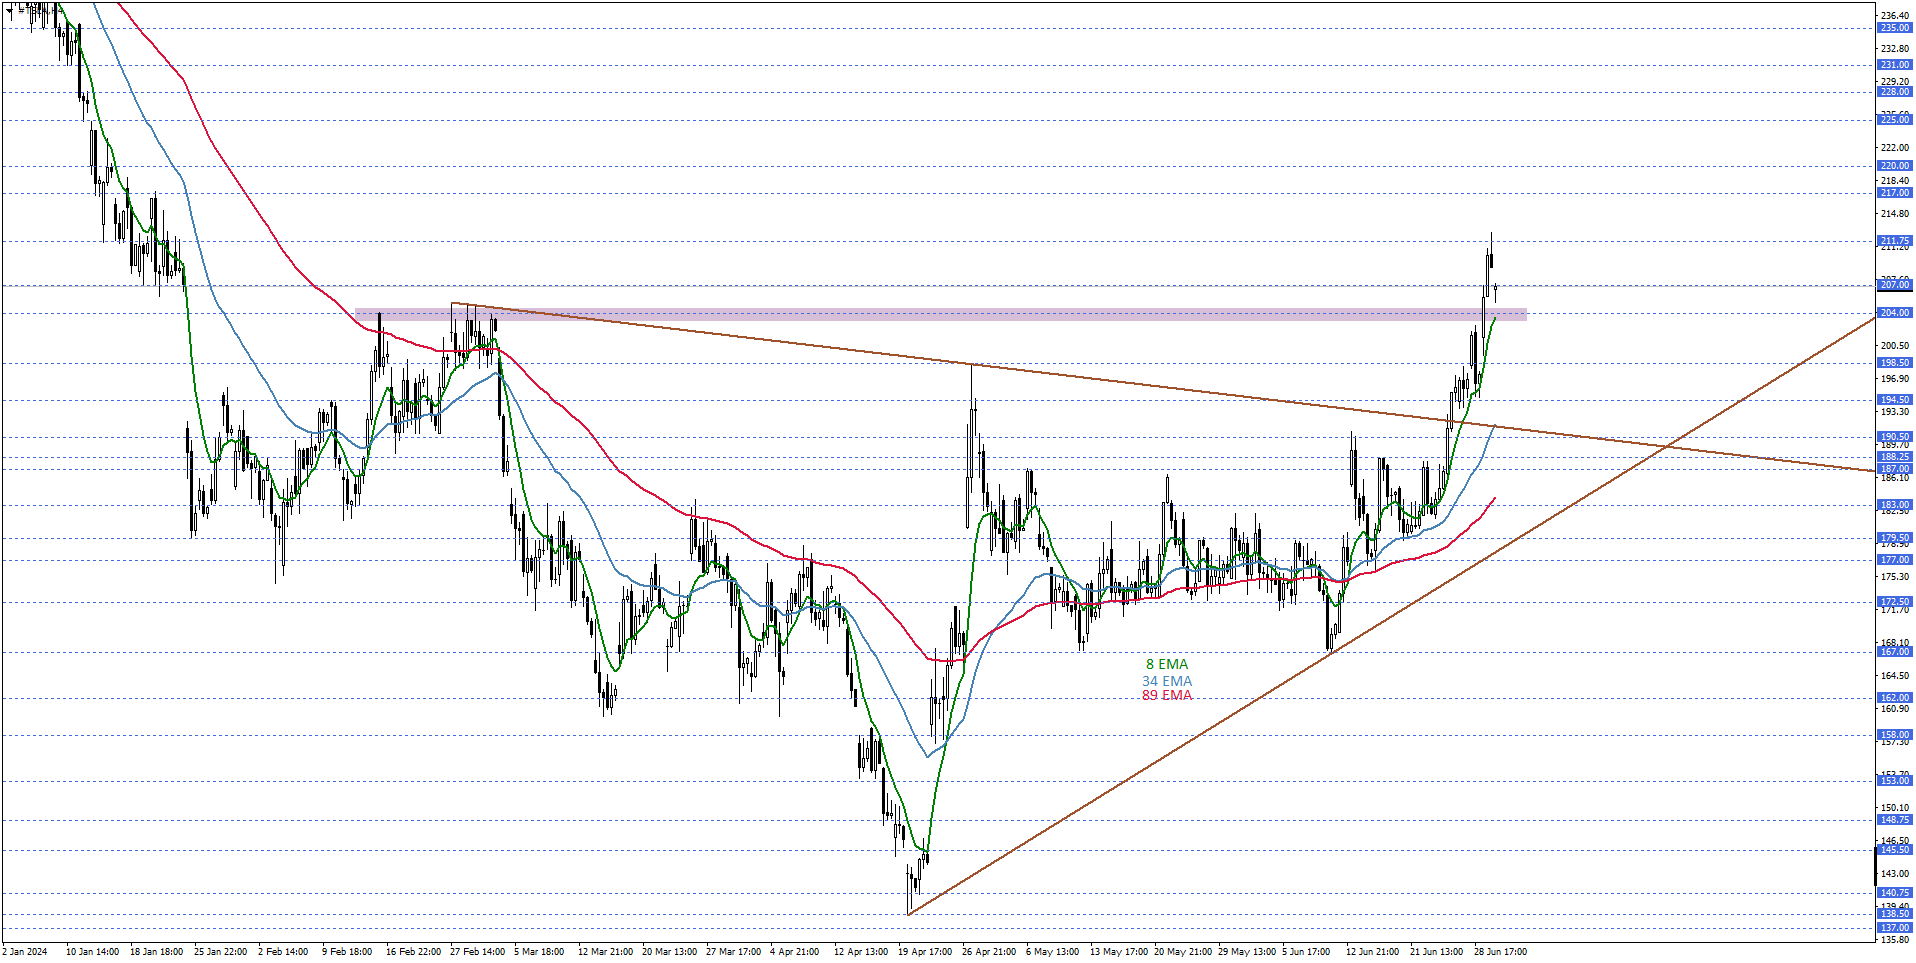1916x963 pixels.
Task: Click the 148.75 price level label
Action: click(x=1894, y=820)
